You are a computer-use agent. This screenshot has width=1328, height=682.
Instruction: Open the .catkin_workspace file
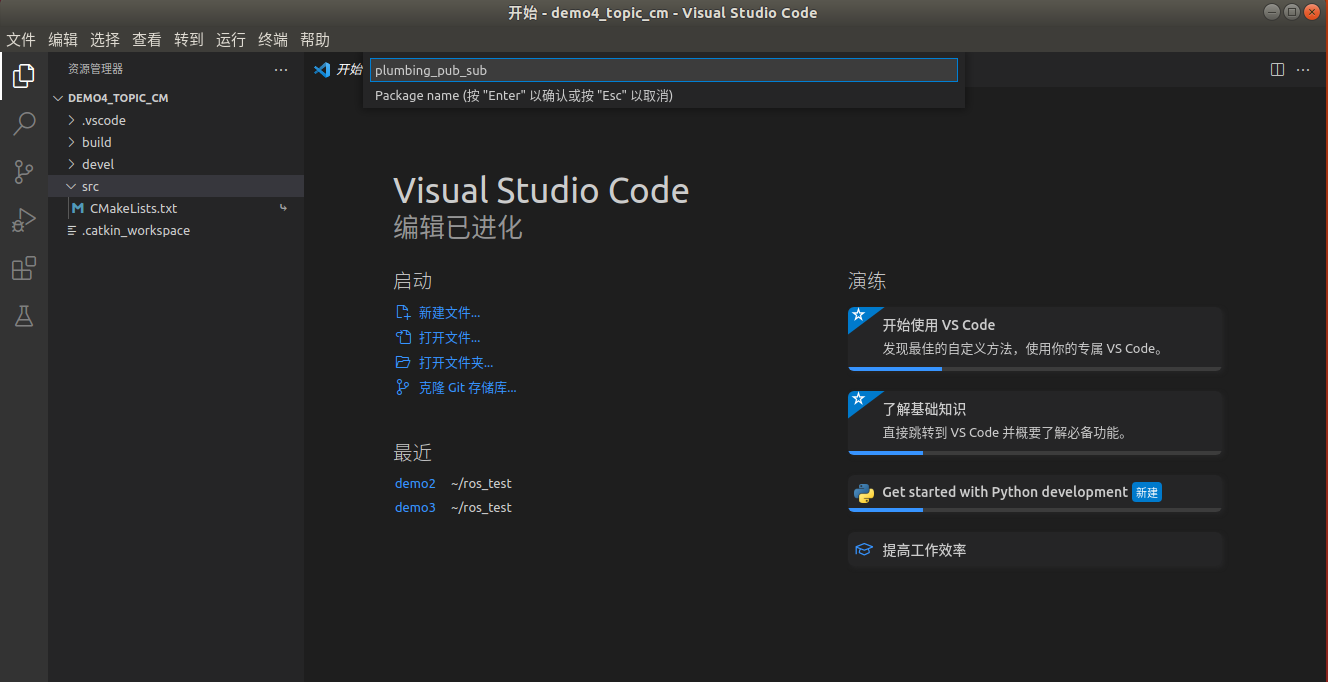(136, 230)
